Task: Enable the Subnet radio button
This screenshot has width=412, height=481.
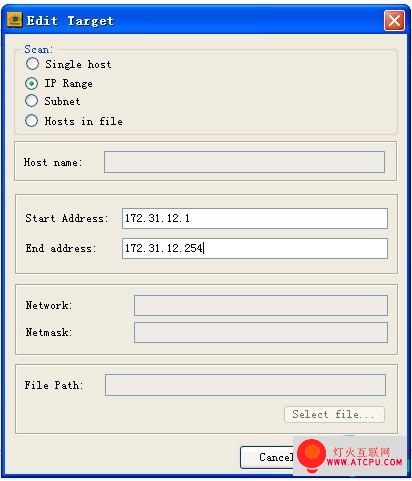Action: point(32,101)
